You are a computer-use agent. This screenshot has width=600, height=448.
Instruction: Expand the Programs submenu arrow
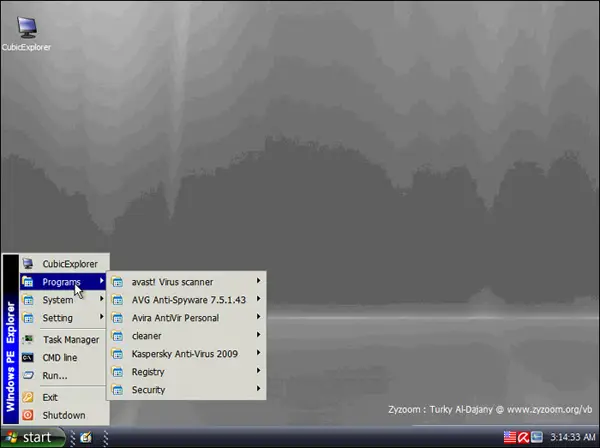pos(101,281)
